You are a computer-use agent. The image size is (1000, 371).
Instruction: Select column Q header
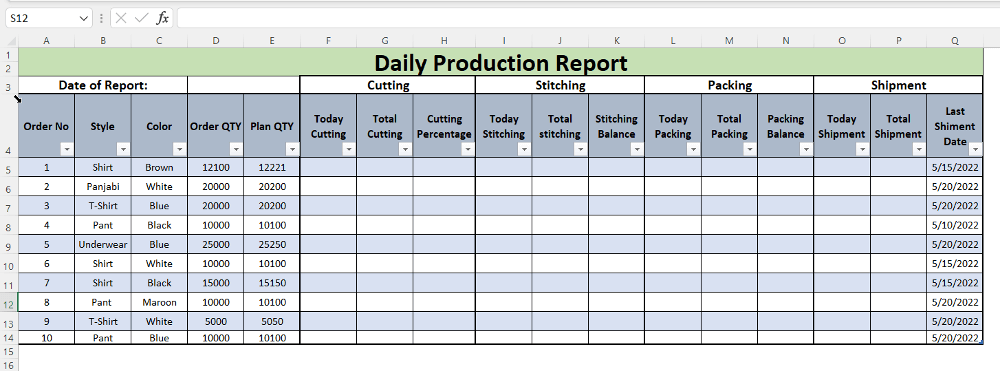click(x=955, y=41)
